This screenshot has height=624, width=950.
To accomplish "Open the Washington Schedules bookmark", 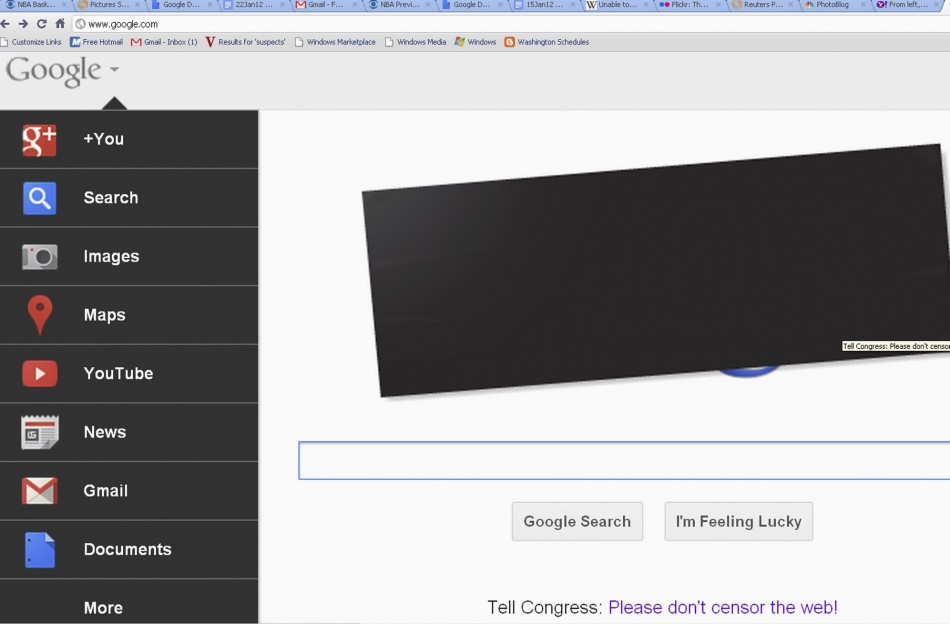I will click(547, 42).
